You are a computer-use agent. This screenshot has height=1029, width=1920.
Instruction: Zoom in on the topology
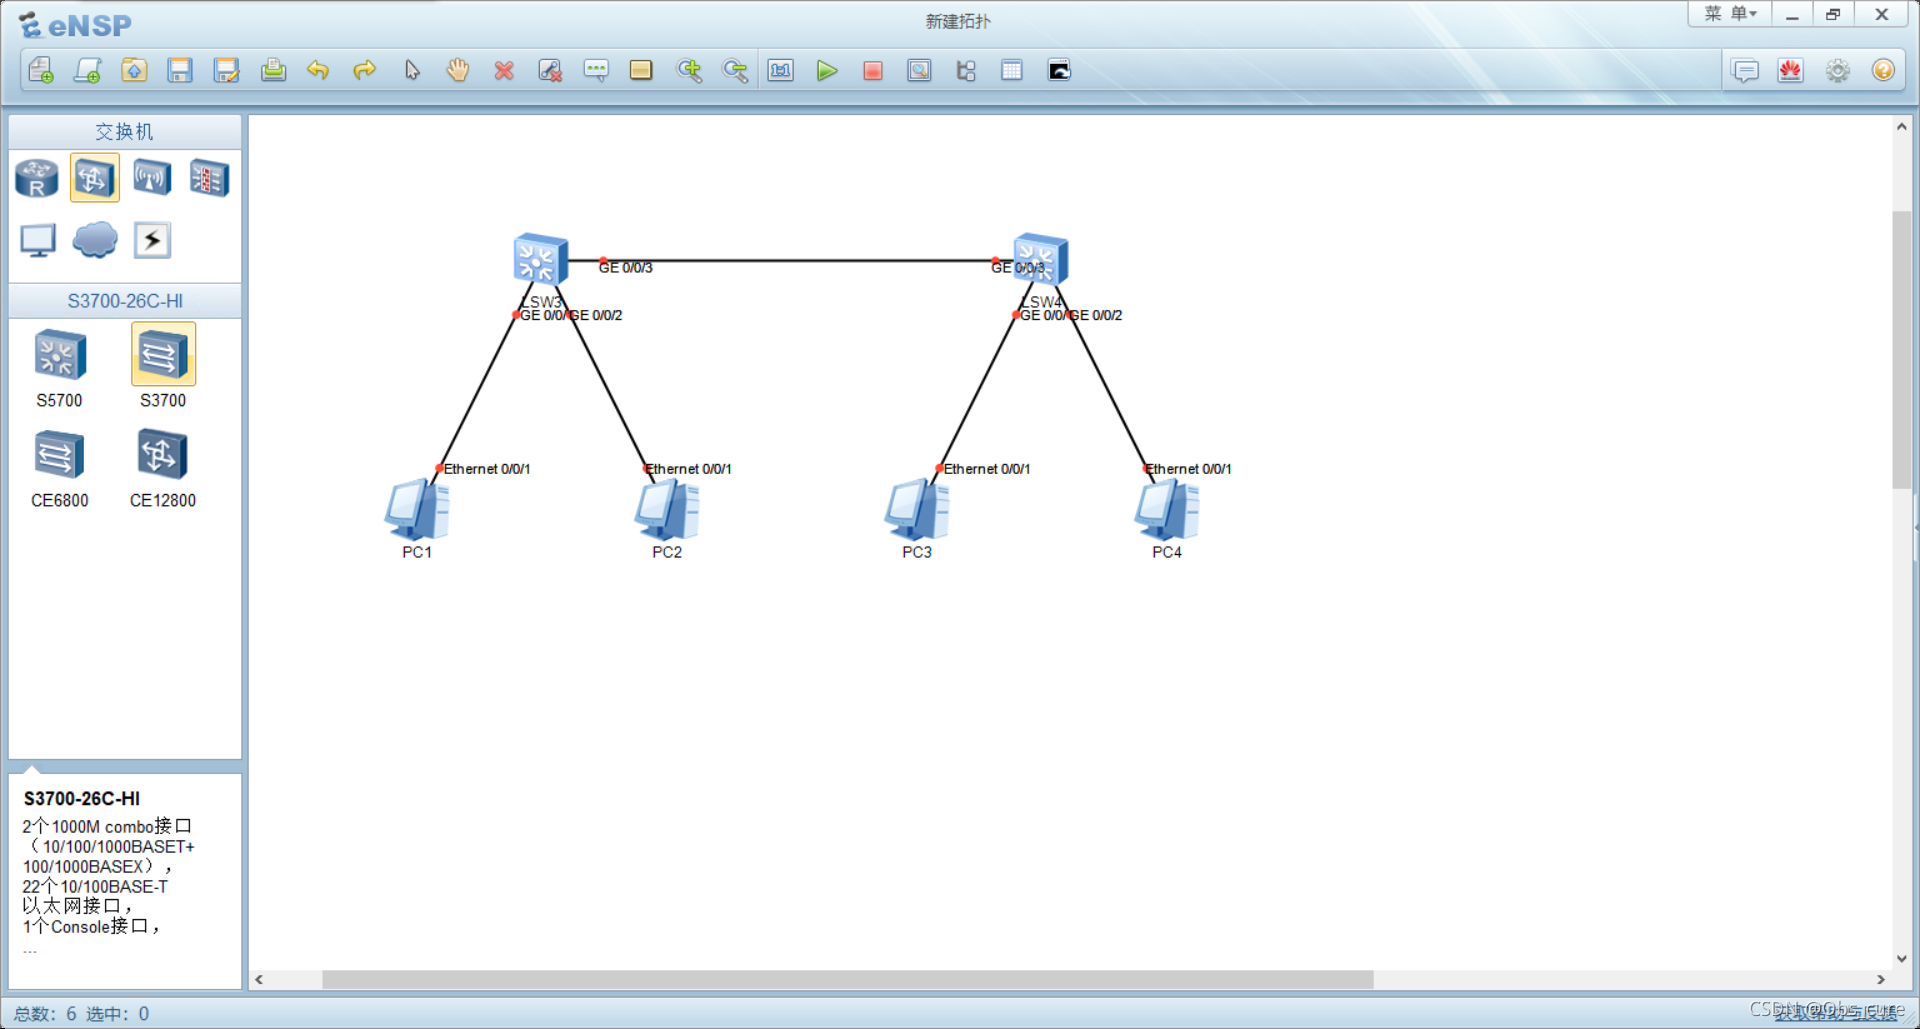(689, 70)
